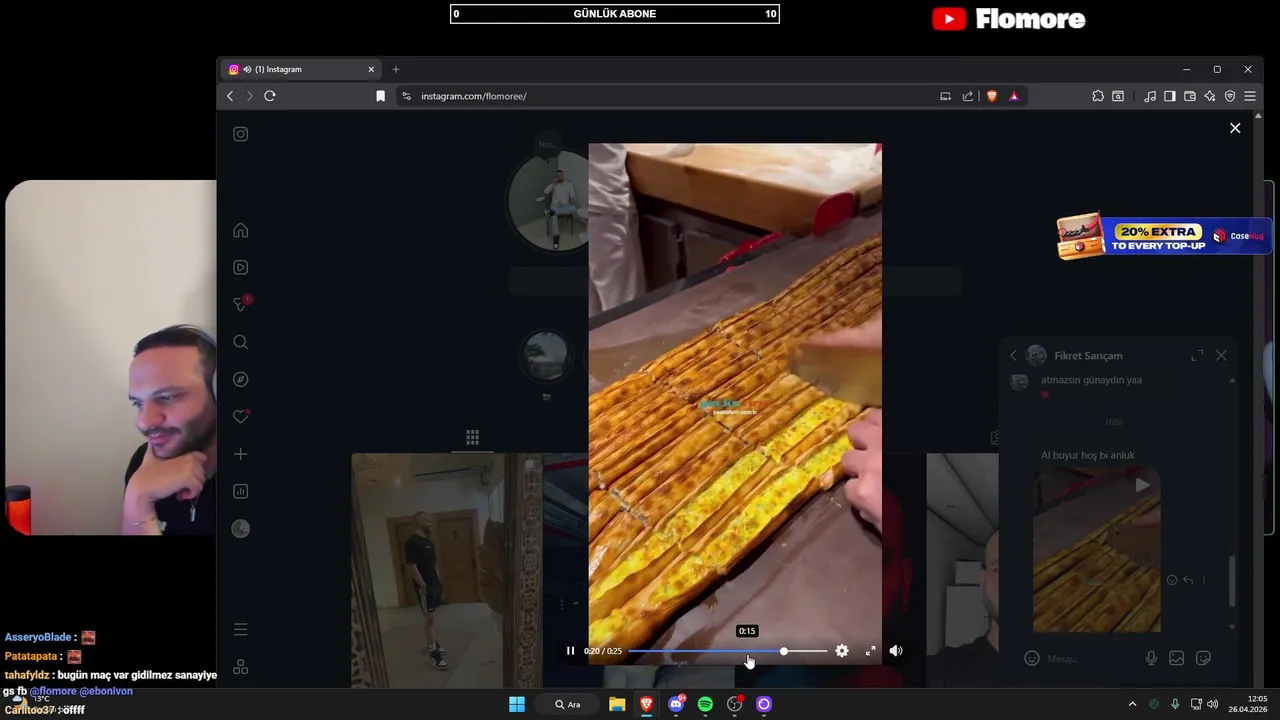Open the hallway man post thumbnail

pyautogui.click(x=446, y=570)
